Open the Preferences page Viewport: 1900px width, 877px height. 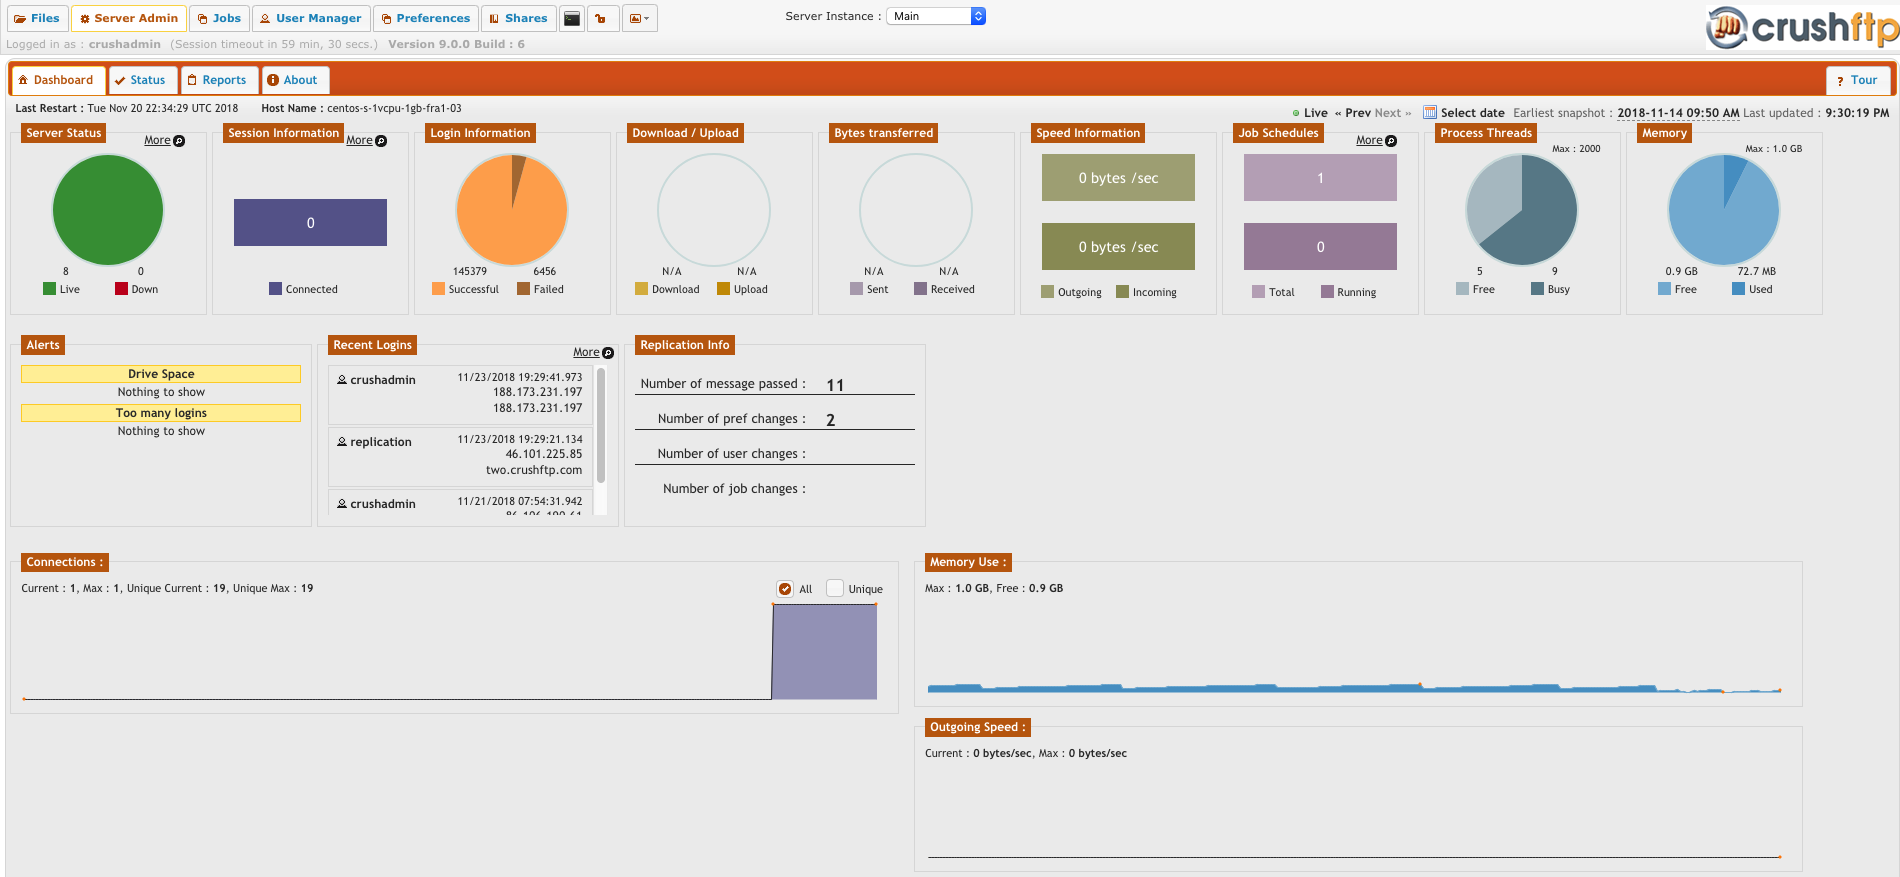[x=425, y=18]
